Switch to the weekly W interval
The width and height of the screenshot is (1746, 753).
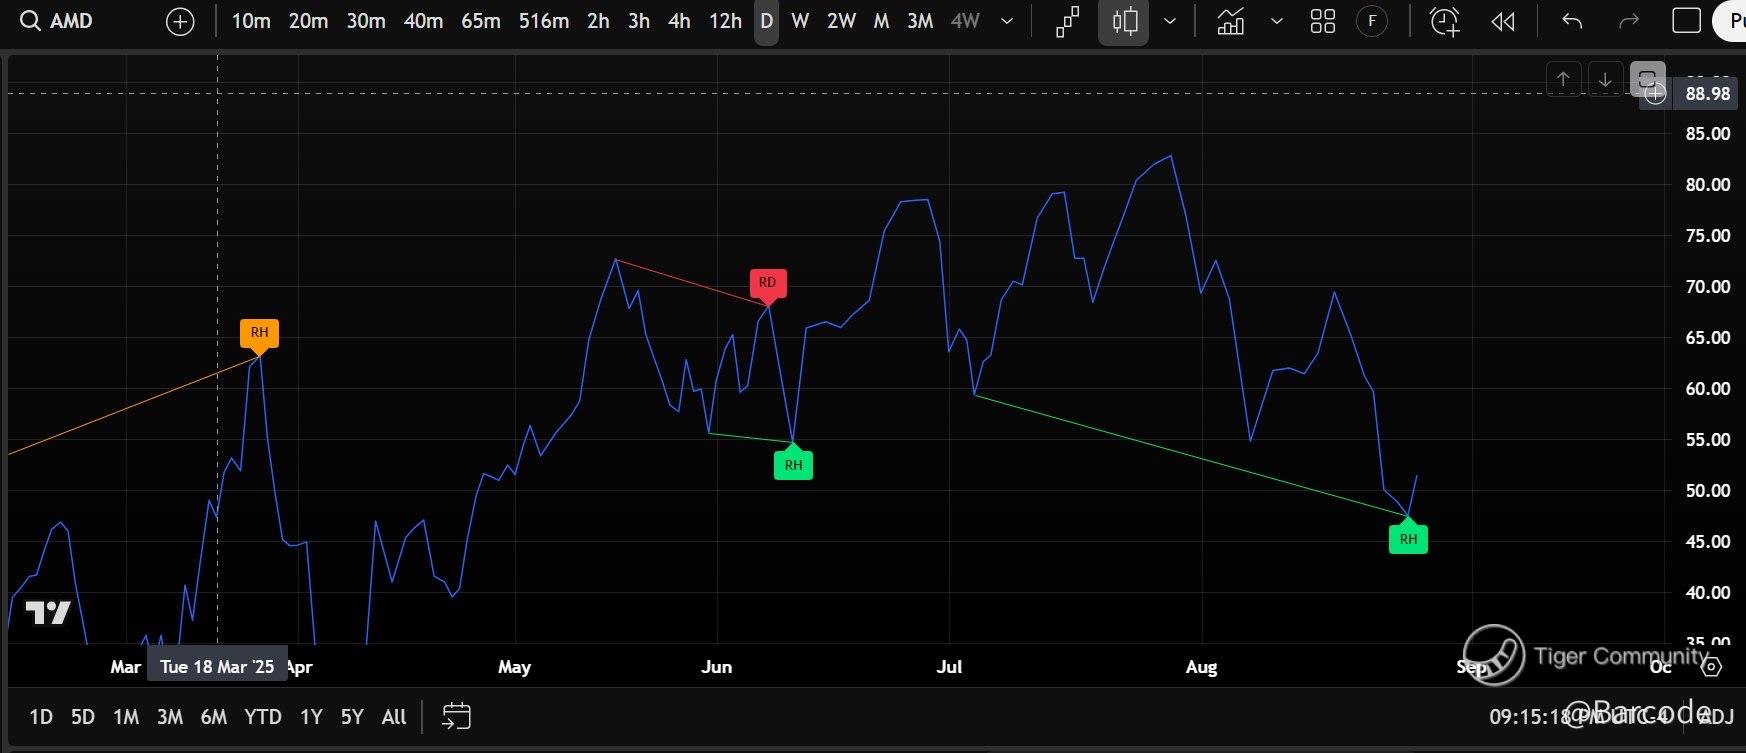point(800,21)
